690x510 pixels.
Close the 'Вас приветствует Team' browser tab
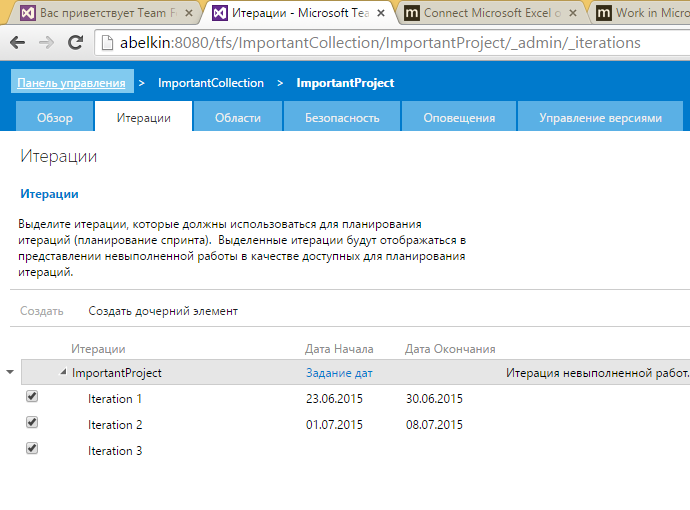tap(189, 13)
